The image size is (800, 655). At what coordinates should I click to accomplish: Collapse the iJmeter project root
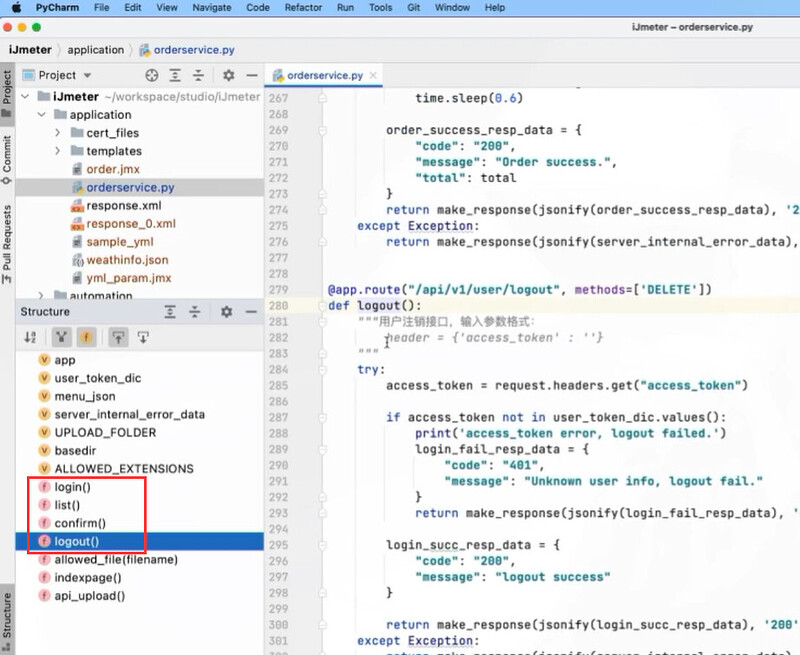[x=25, y=96]
